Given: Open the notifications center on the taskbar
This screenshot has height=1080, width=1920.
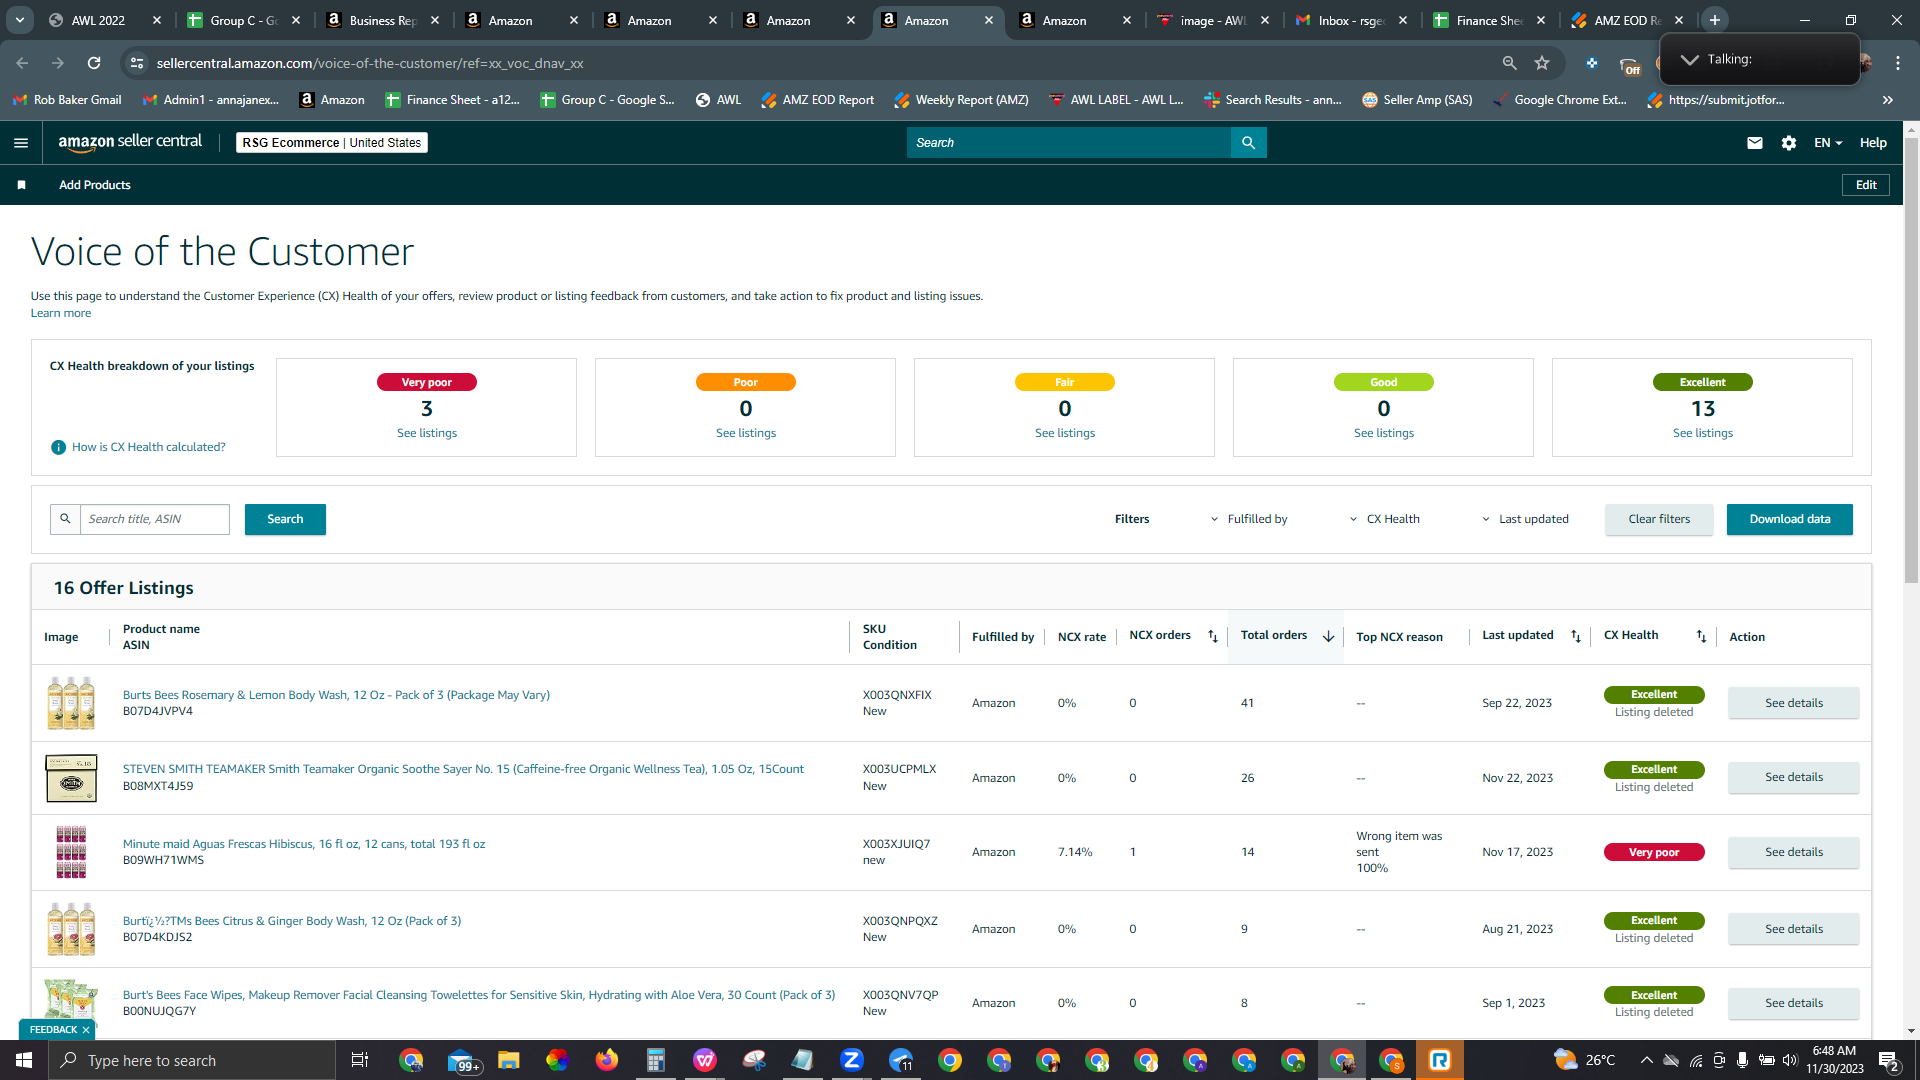Looking at the screenshot, I should click(1888, 1060).
